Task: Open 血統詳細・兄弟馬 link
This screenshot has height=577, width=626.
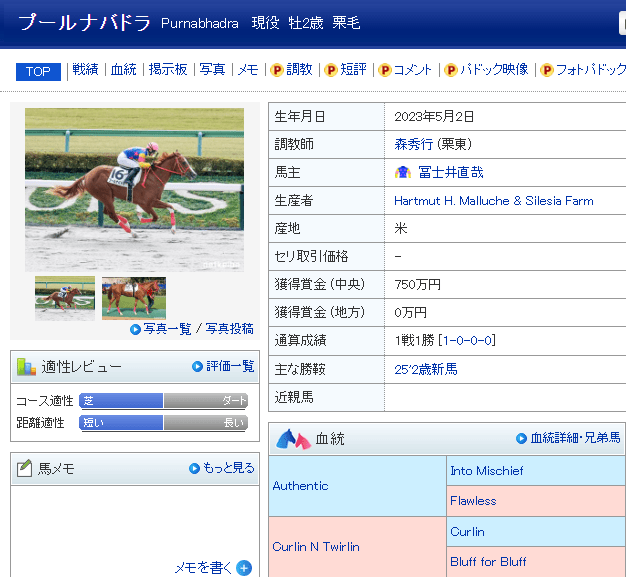Action: pos(575,438)
